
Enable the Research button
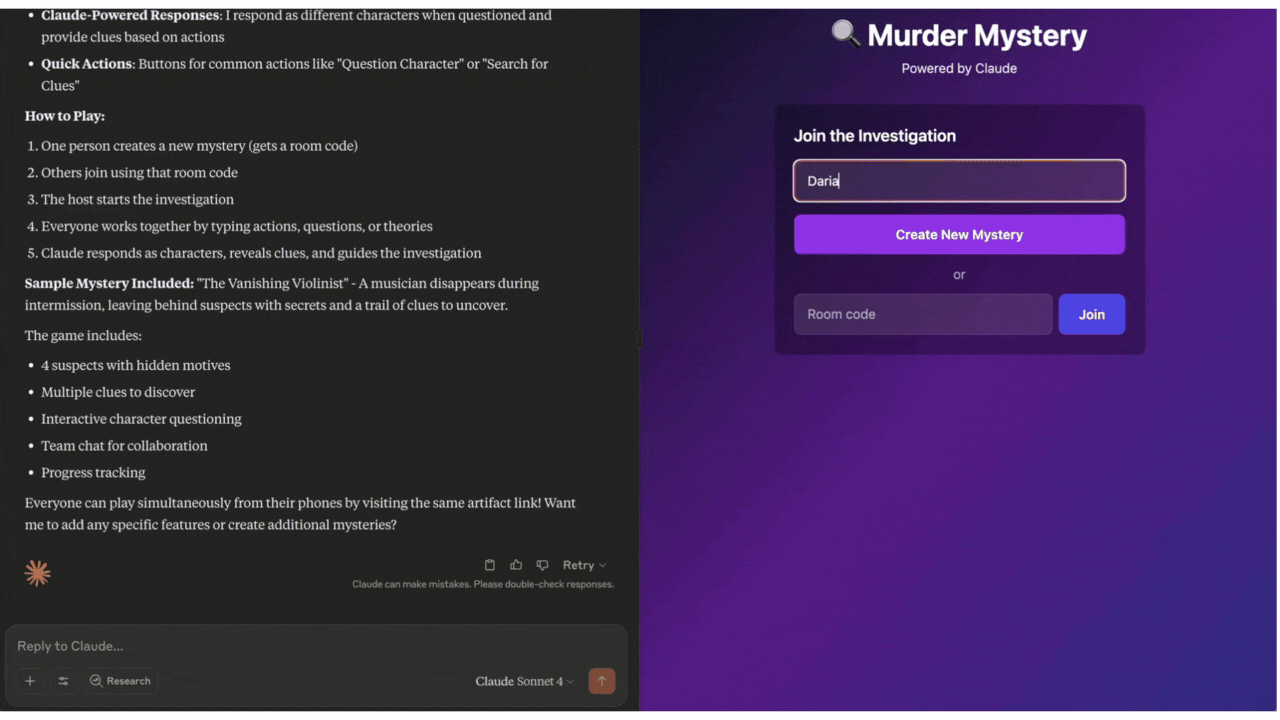pos(120,681)
